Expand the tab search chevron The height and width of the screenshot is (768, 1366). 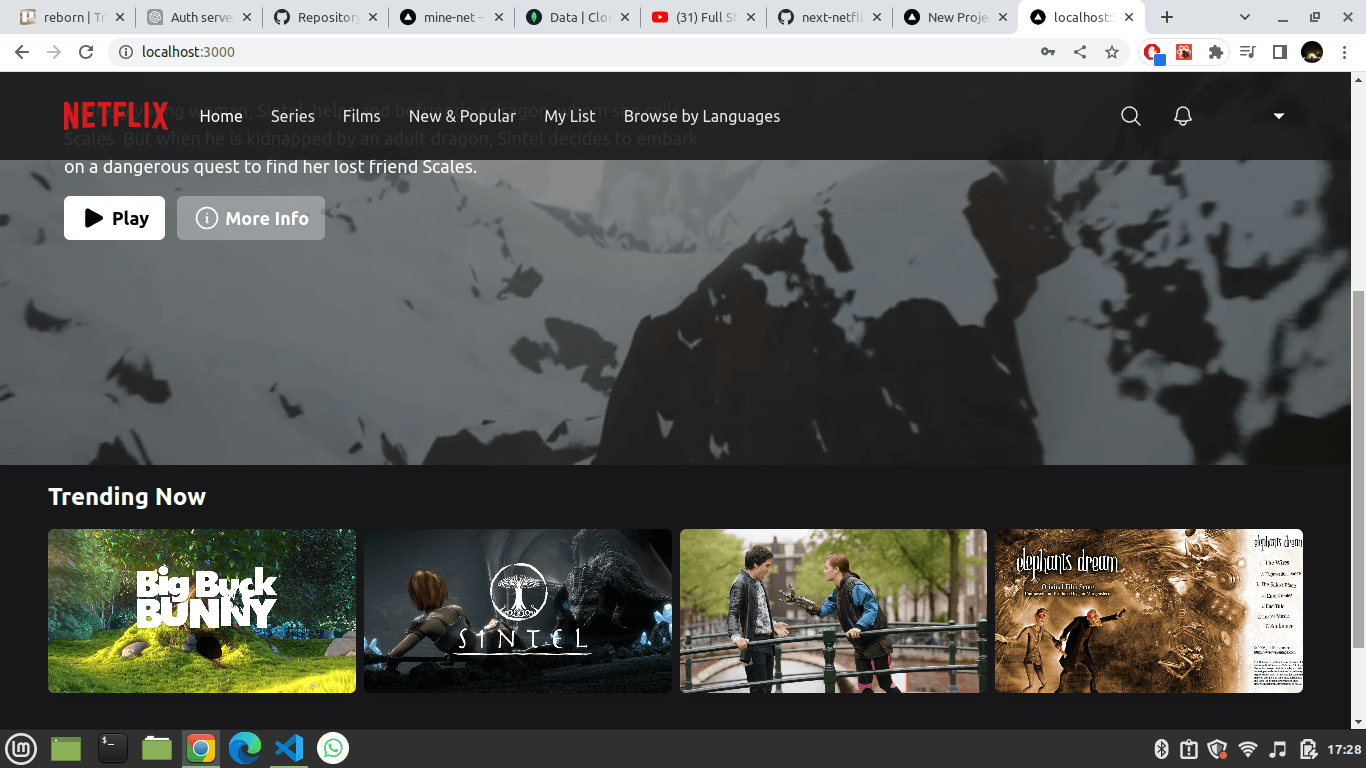(1245, 17)
